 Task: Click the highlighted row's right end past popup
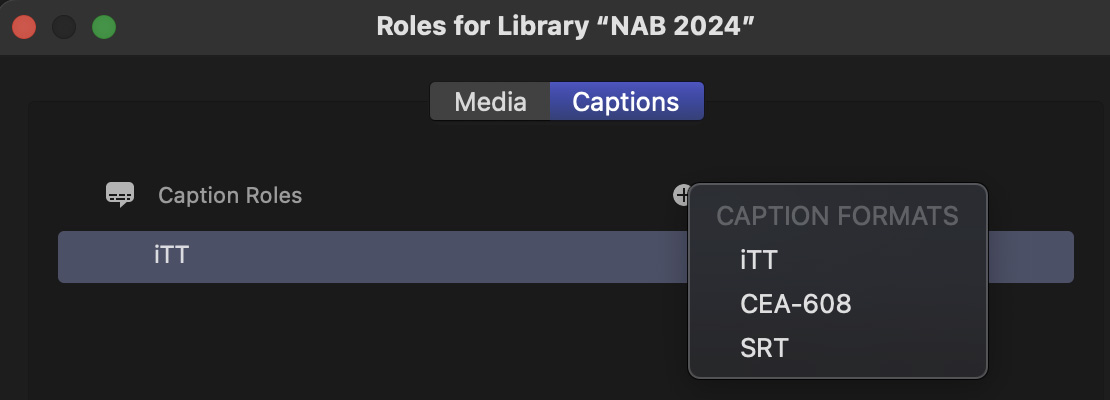1030,257
